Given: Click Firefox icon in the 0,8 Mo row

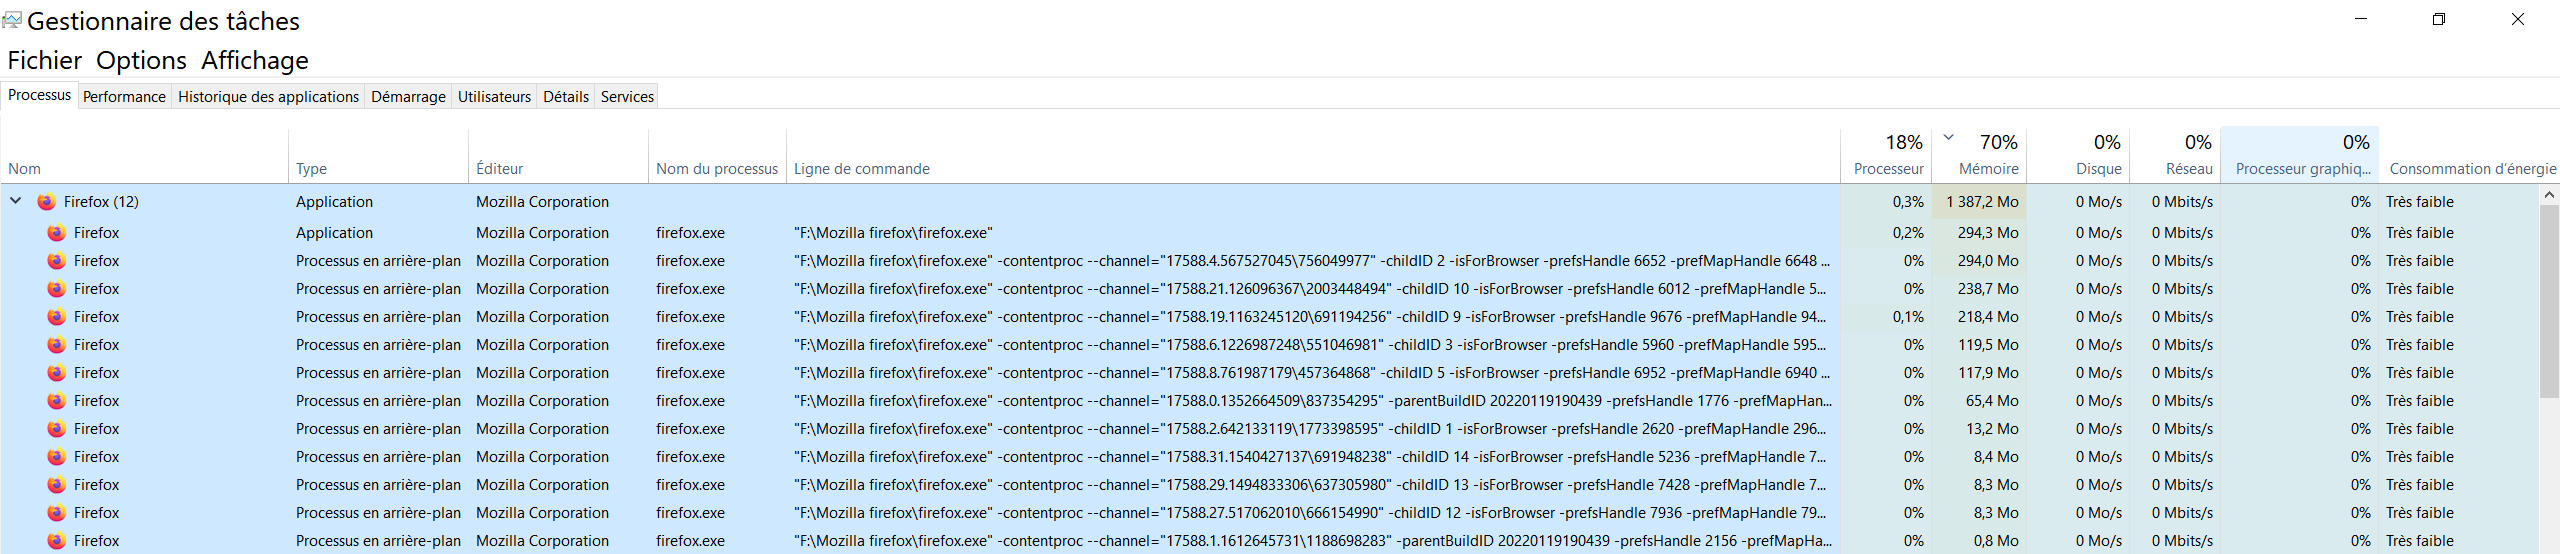Looking at the screenshot, I should 57,541.
